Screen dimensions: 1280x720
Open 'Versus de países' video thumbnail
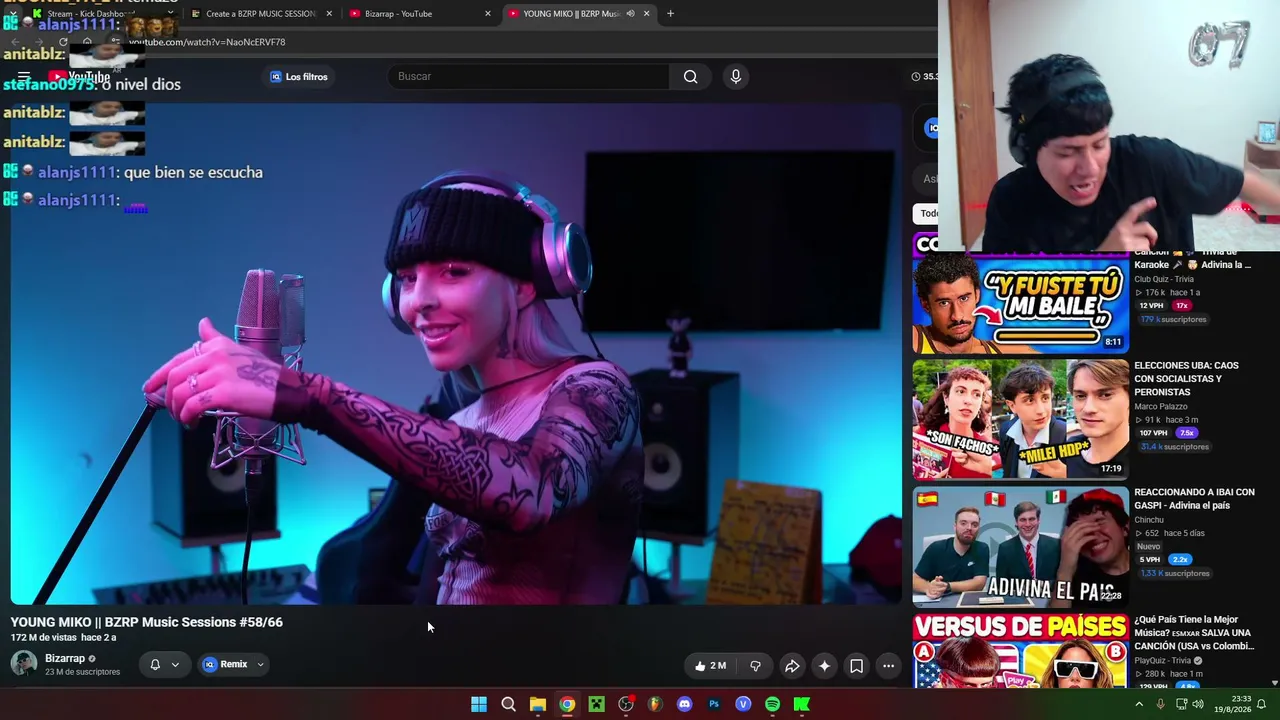tap(1020, 651)
